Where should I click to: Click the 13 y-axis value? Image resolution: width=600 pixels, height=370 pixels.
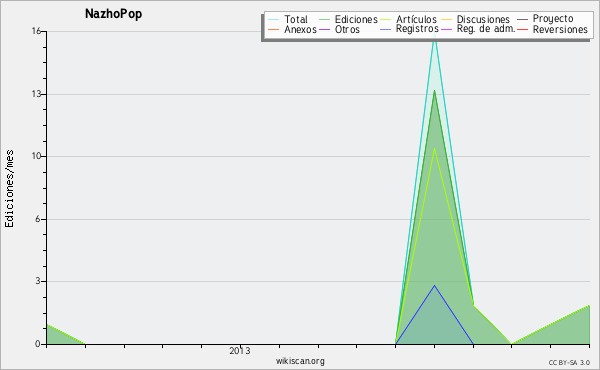pyautogui.click(x=36, y=94)
